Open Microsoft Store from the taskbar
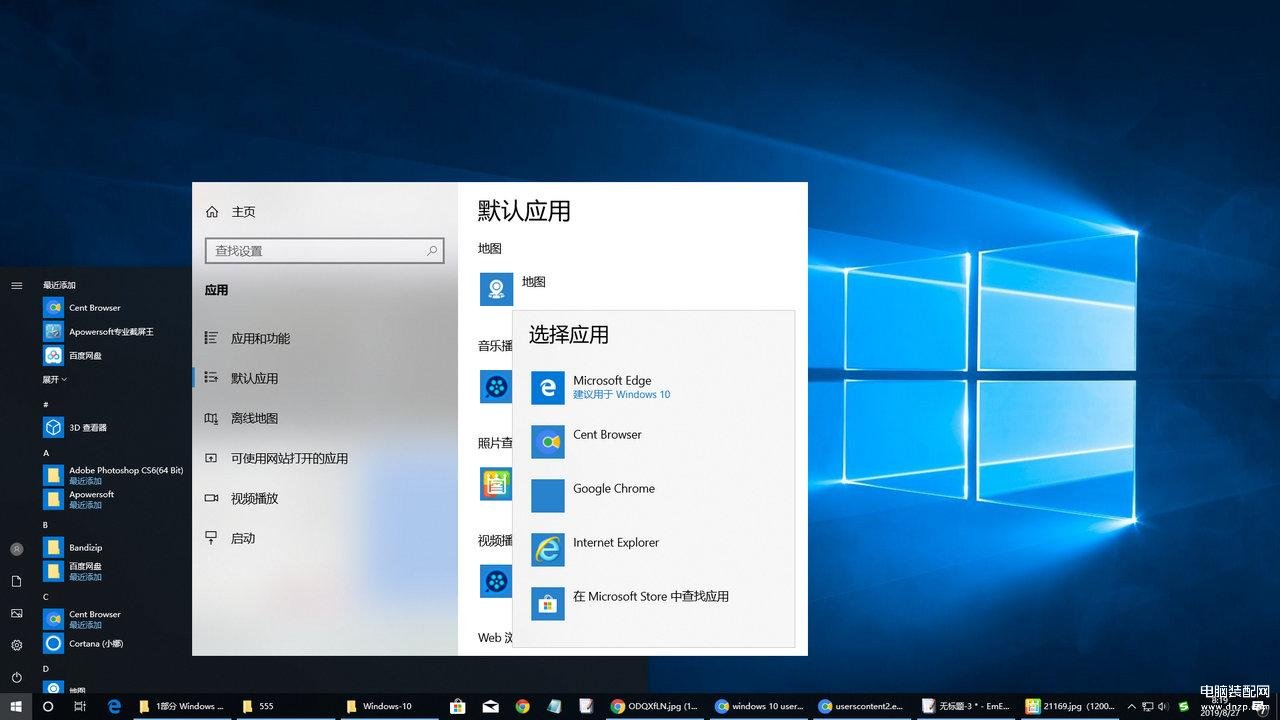 click(x=458, y=706)
